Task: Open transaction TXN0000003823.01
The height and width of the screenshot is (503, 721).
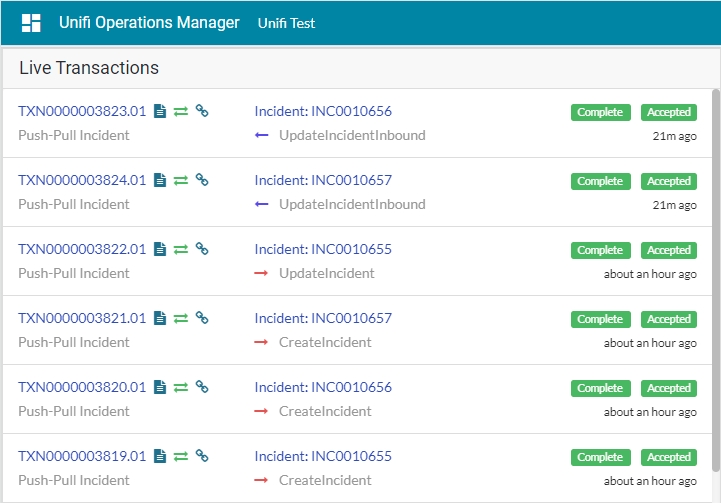Action: coord(82,112)
